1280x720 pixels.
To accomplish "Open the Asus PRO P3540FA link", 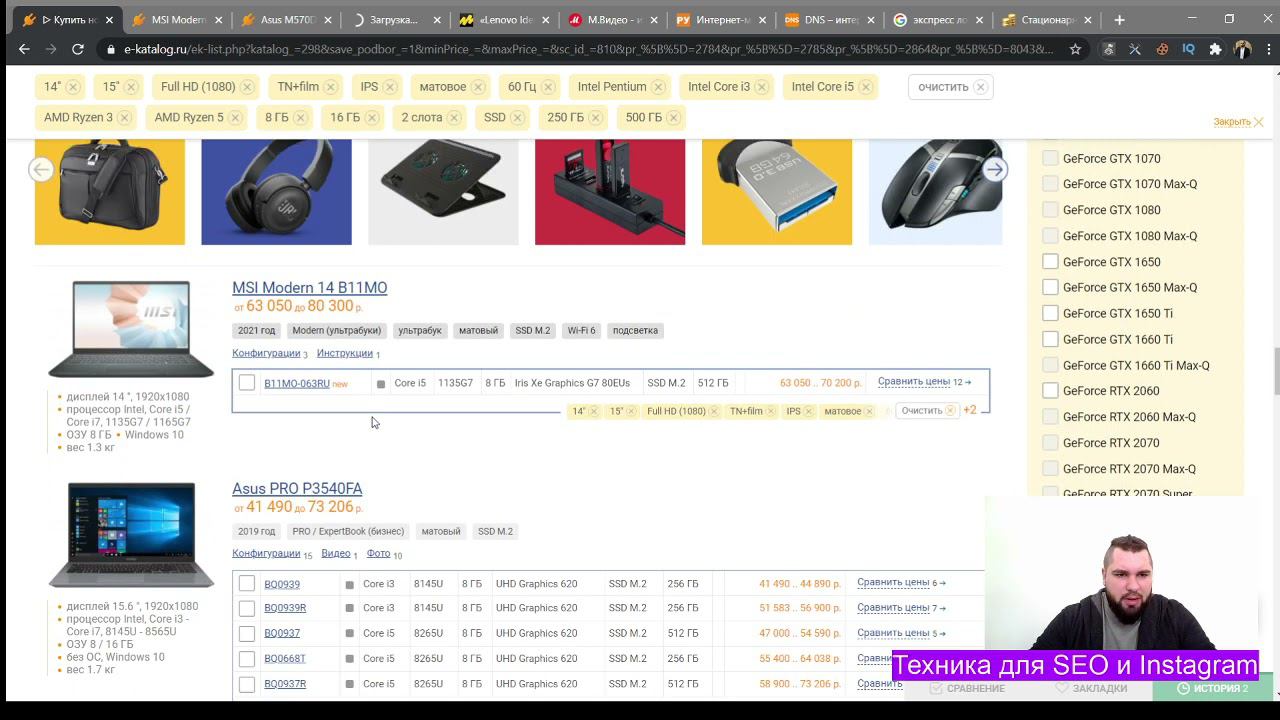I will point(297,489).
